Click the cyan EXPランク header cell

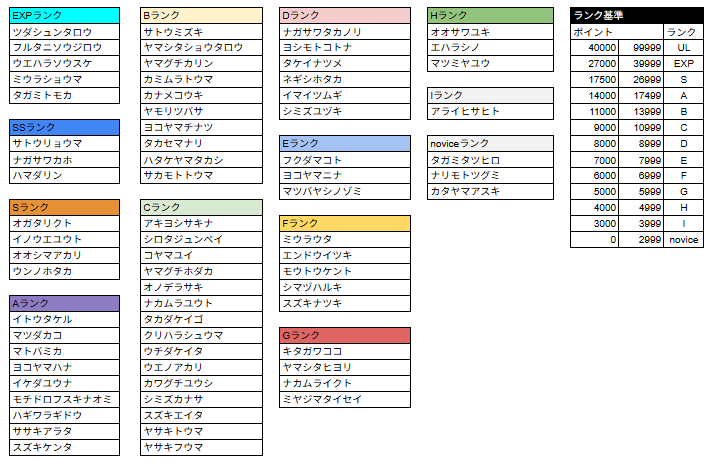[64, 16]
